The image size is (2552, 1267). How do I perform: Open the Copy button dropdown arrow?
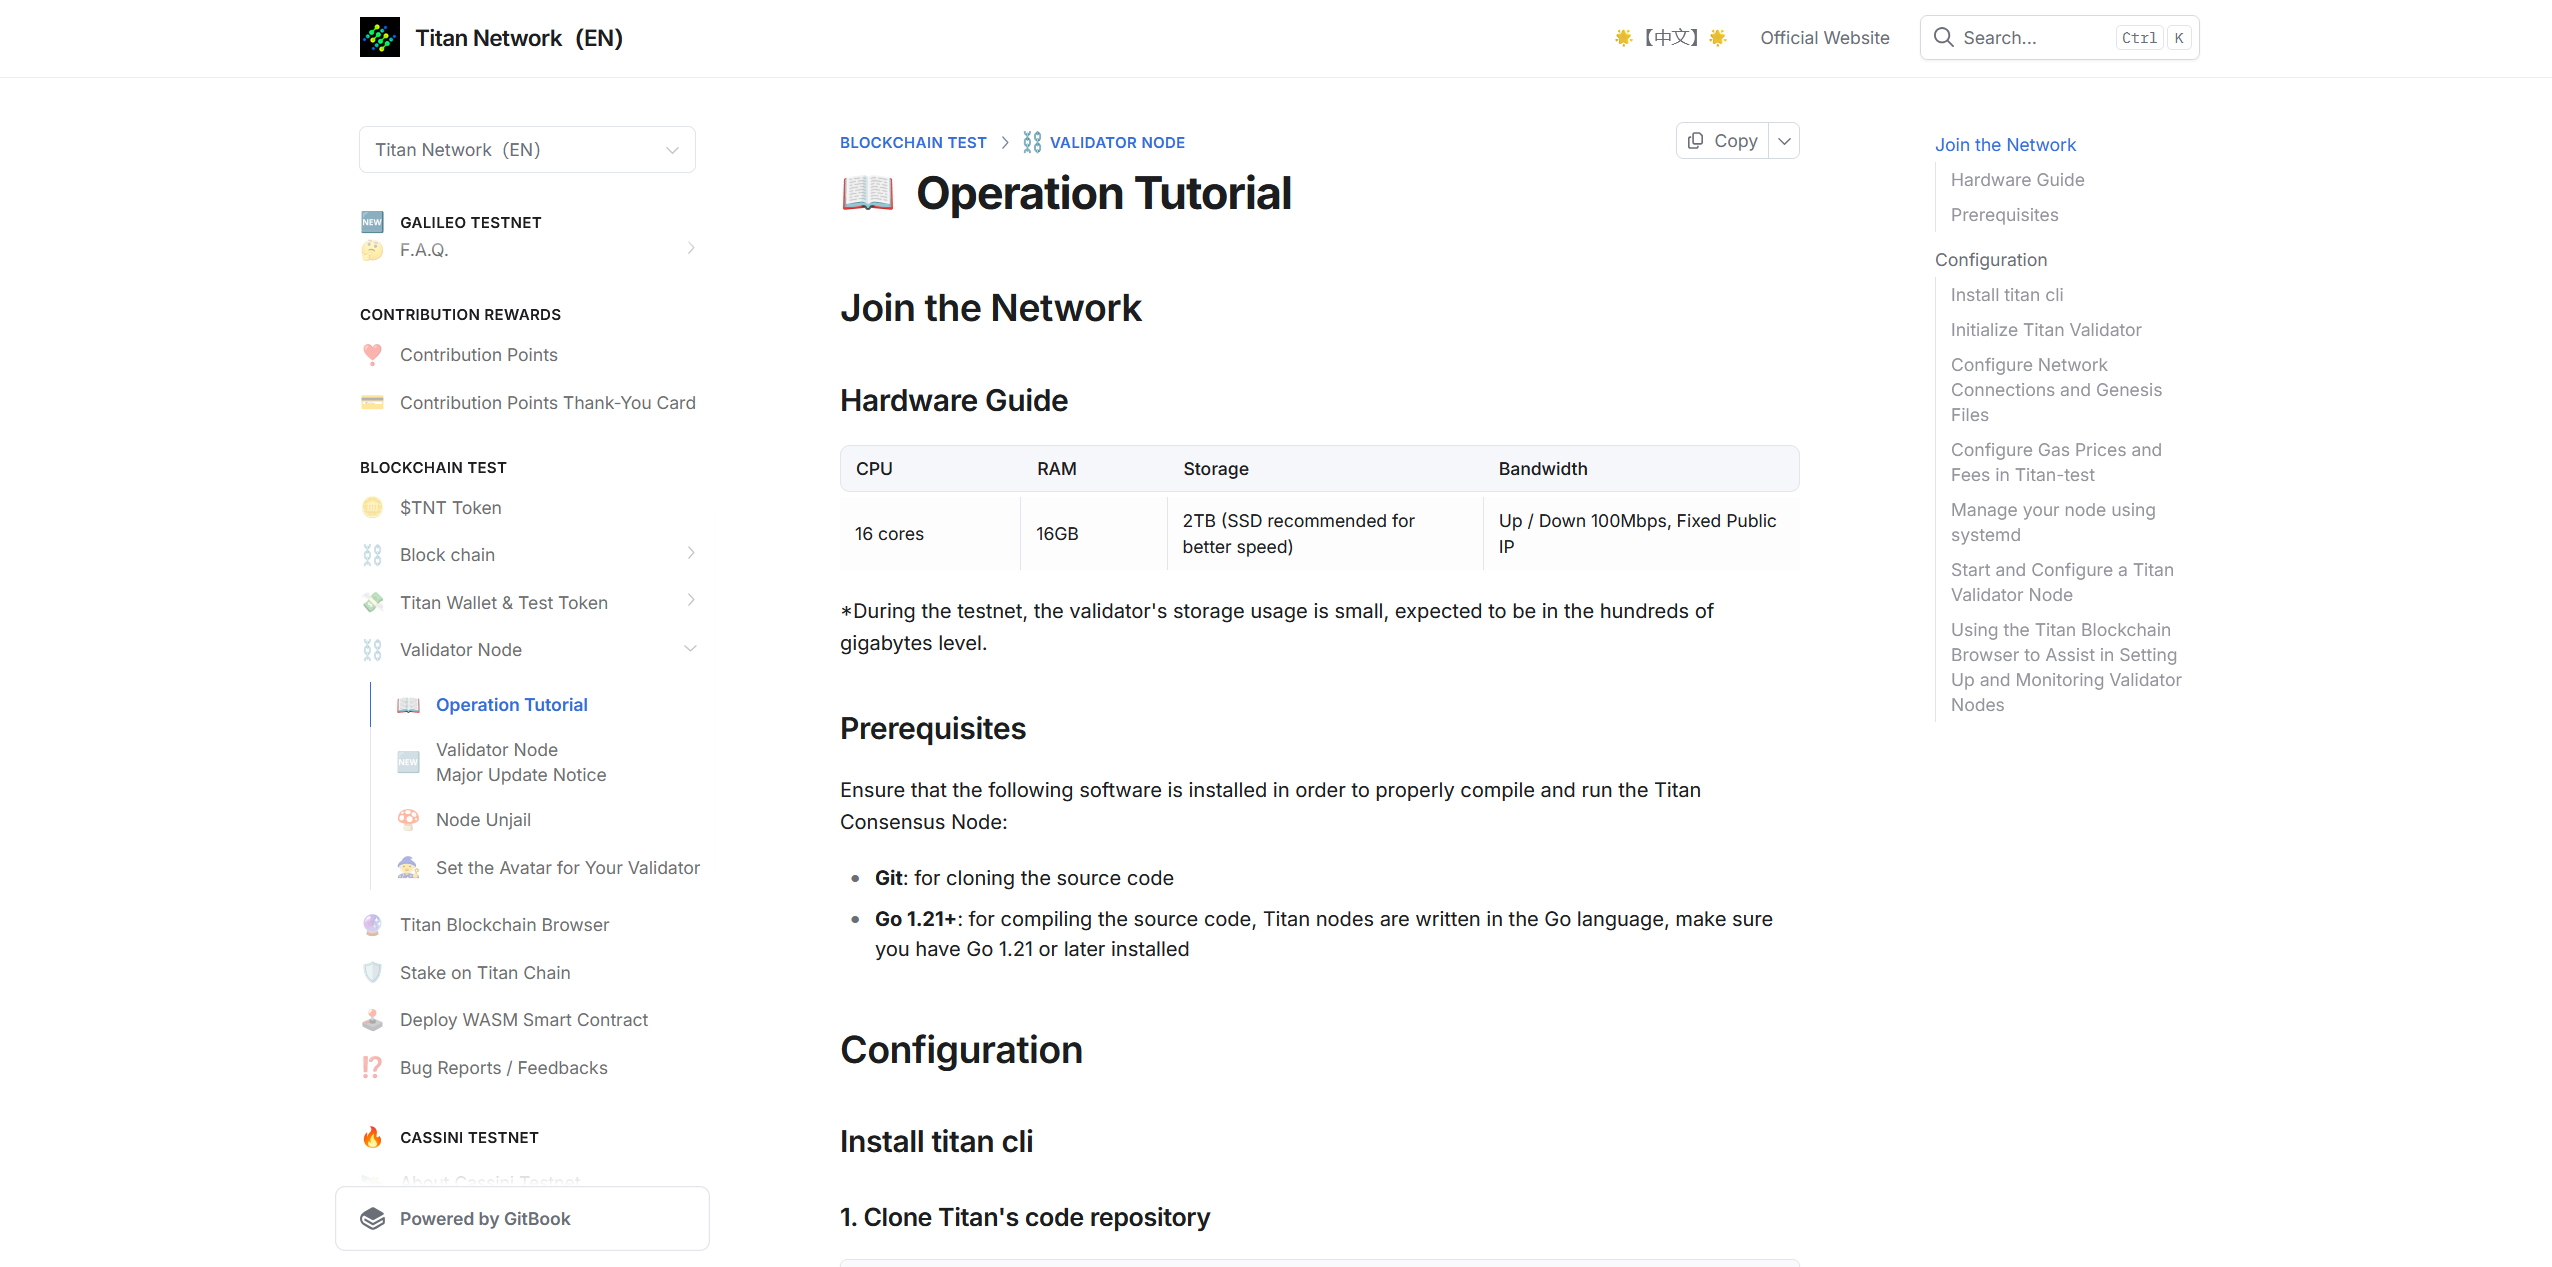[1784, 141]
